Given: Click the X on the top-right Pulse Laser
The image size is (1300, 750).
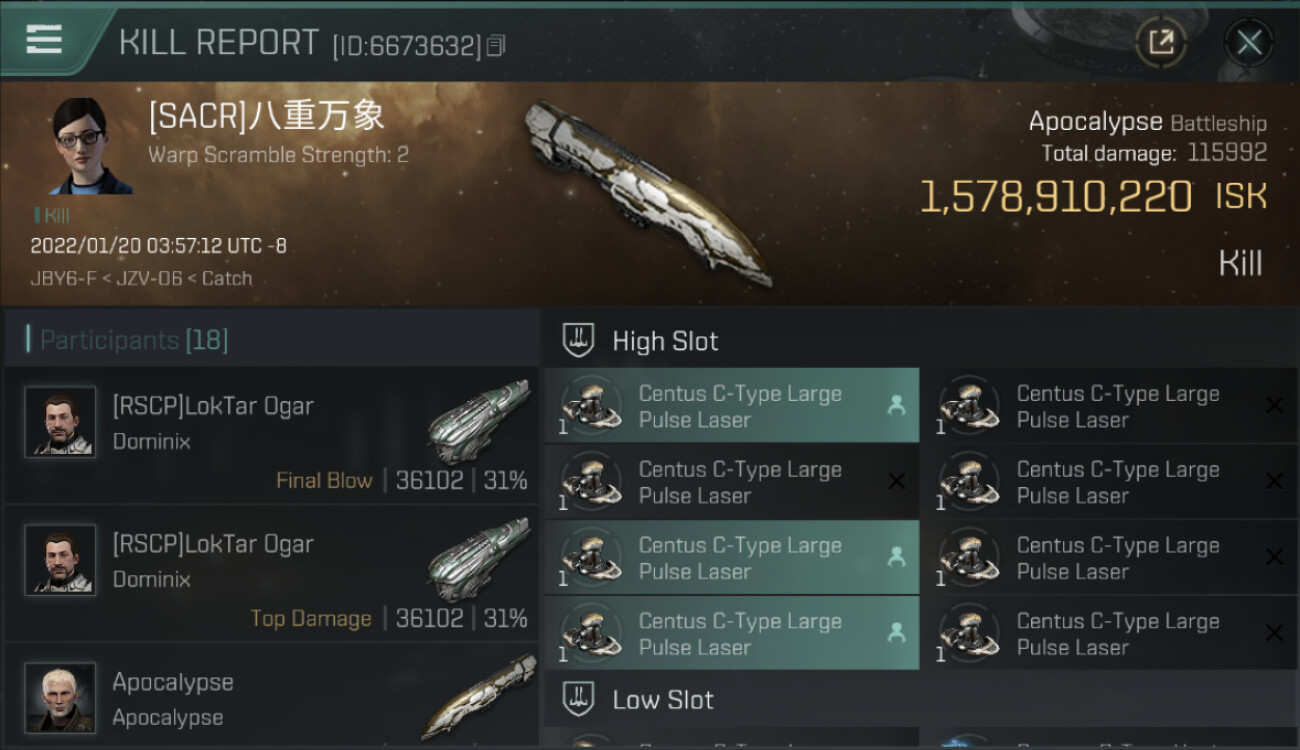Looking at the screenshot, I should tap(1274, 405).
